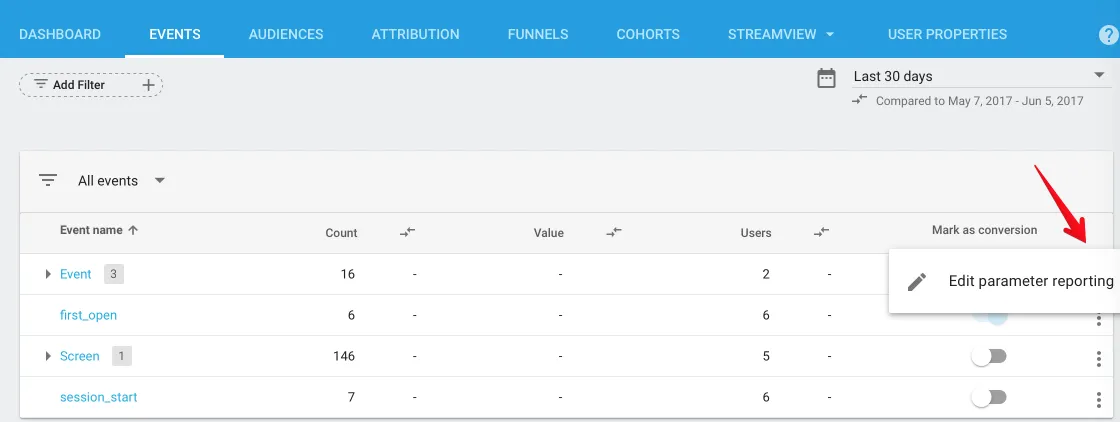Click the pencil icon for Edit parameter reporting

[917, 282]
